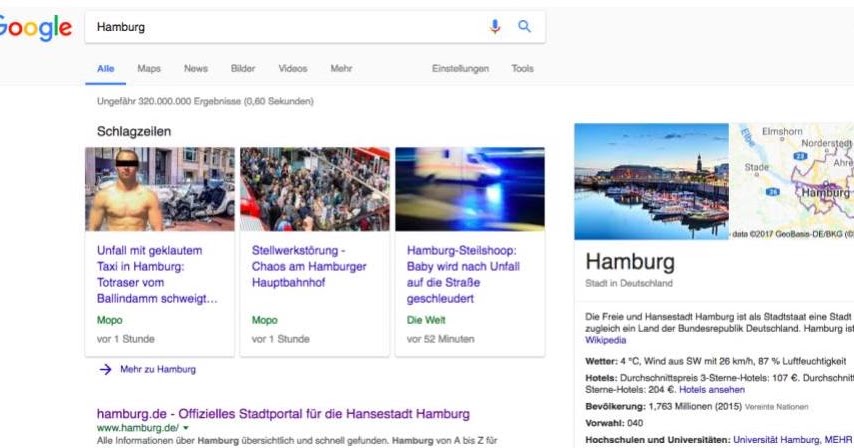Click the Google logo
This screenshot has height=448, width=854.
pos(35,28)
